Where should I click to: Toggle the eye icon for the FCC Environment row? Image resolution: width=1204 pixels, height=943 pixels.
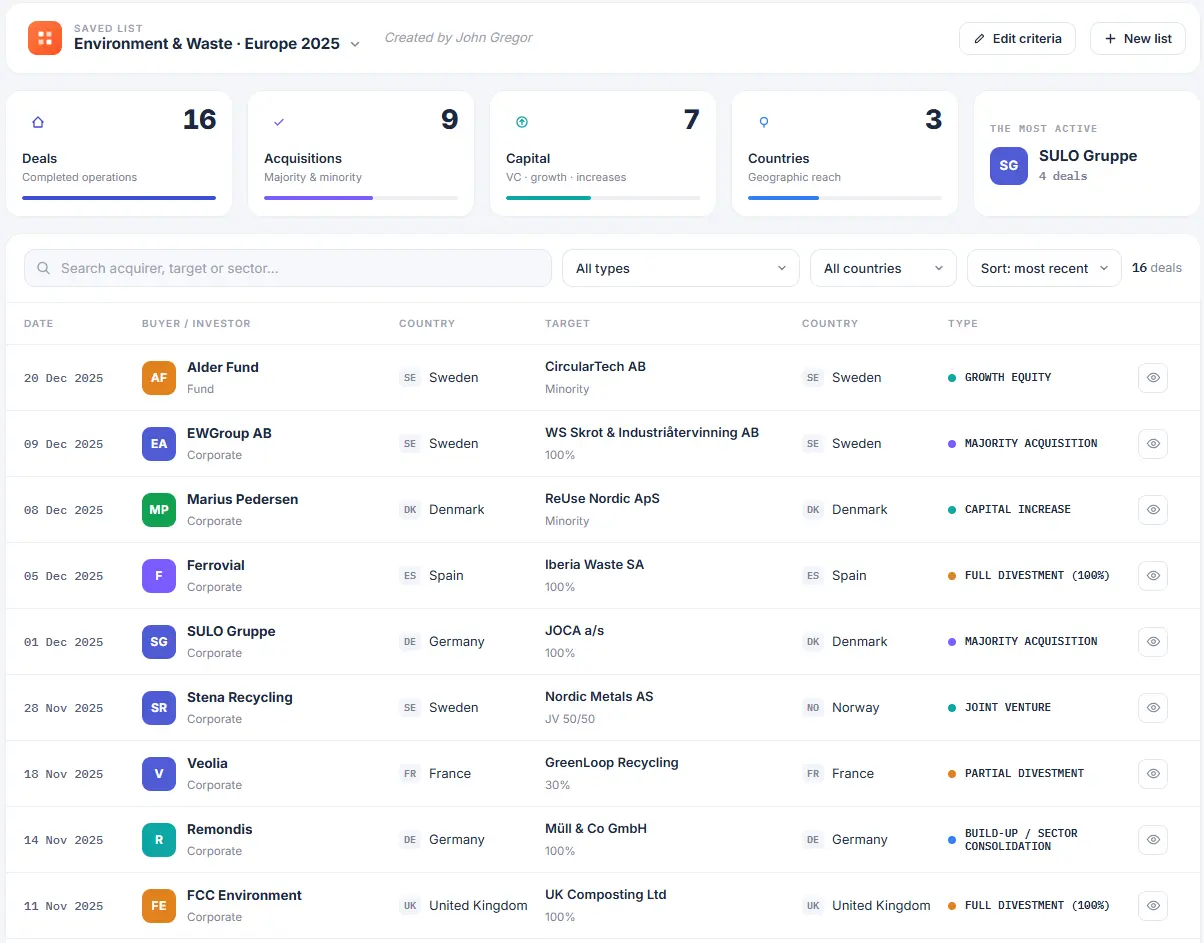click(1153, 906)
